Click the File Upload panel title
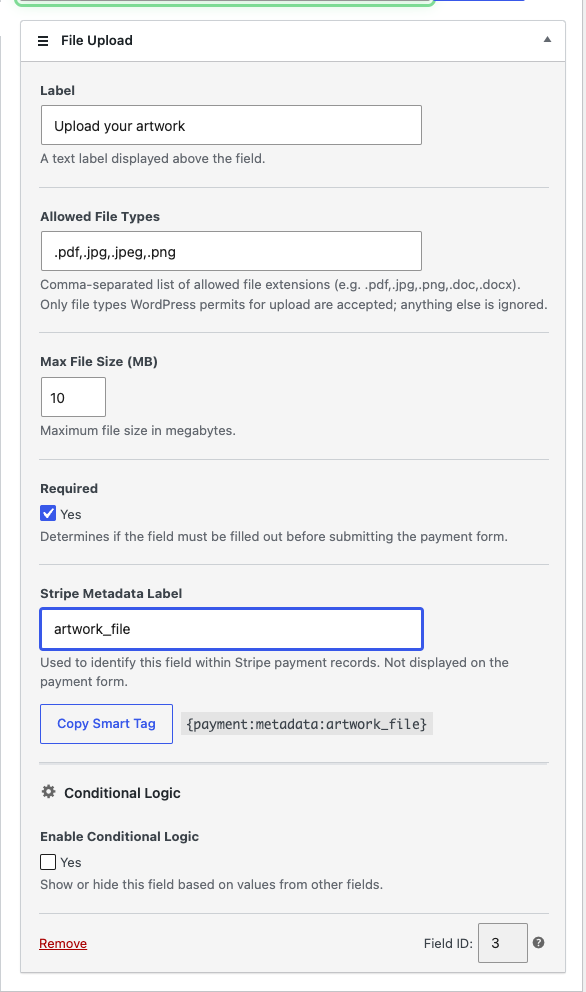Viewport: 586px width, 992px height. pos(97,40)
